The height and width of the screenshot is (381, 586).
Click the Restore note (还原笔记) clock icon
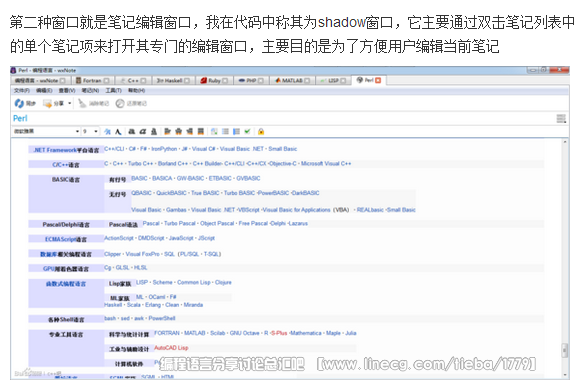(x=120, y=103)
